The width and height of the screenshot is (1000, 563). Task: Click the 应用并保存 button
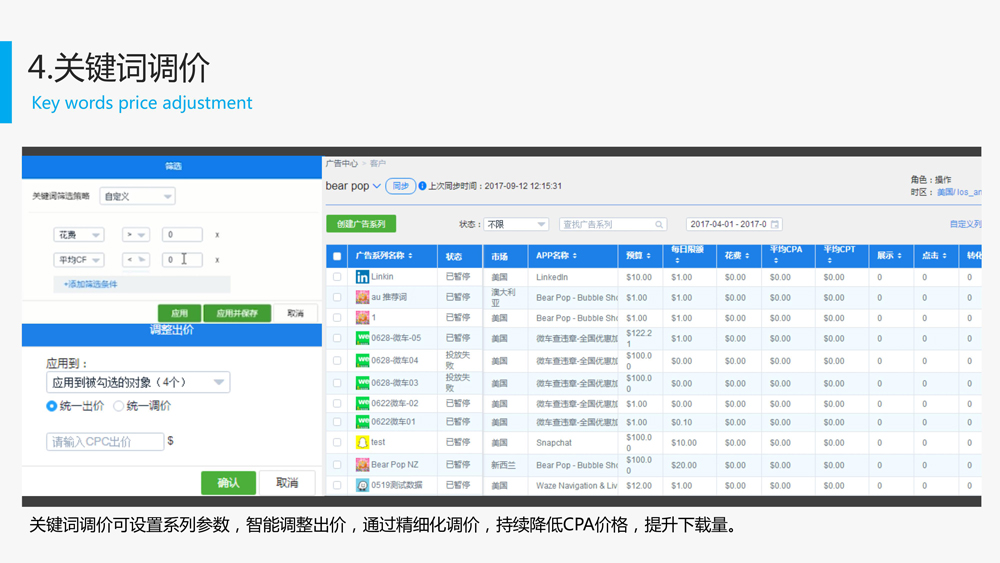pos(237,313)
